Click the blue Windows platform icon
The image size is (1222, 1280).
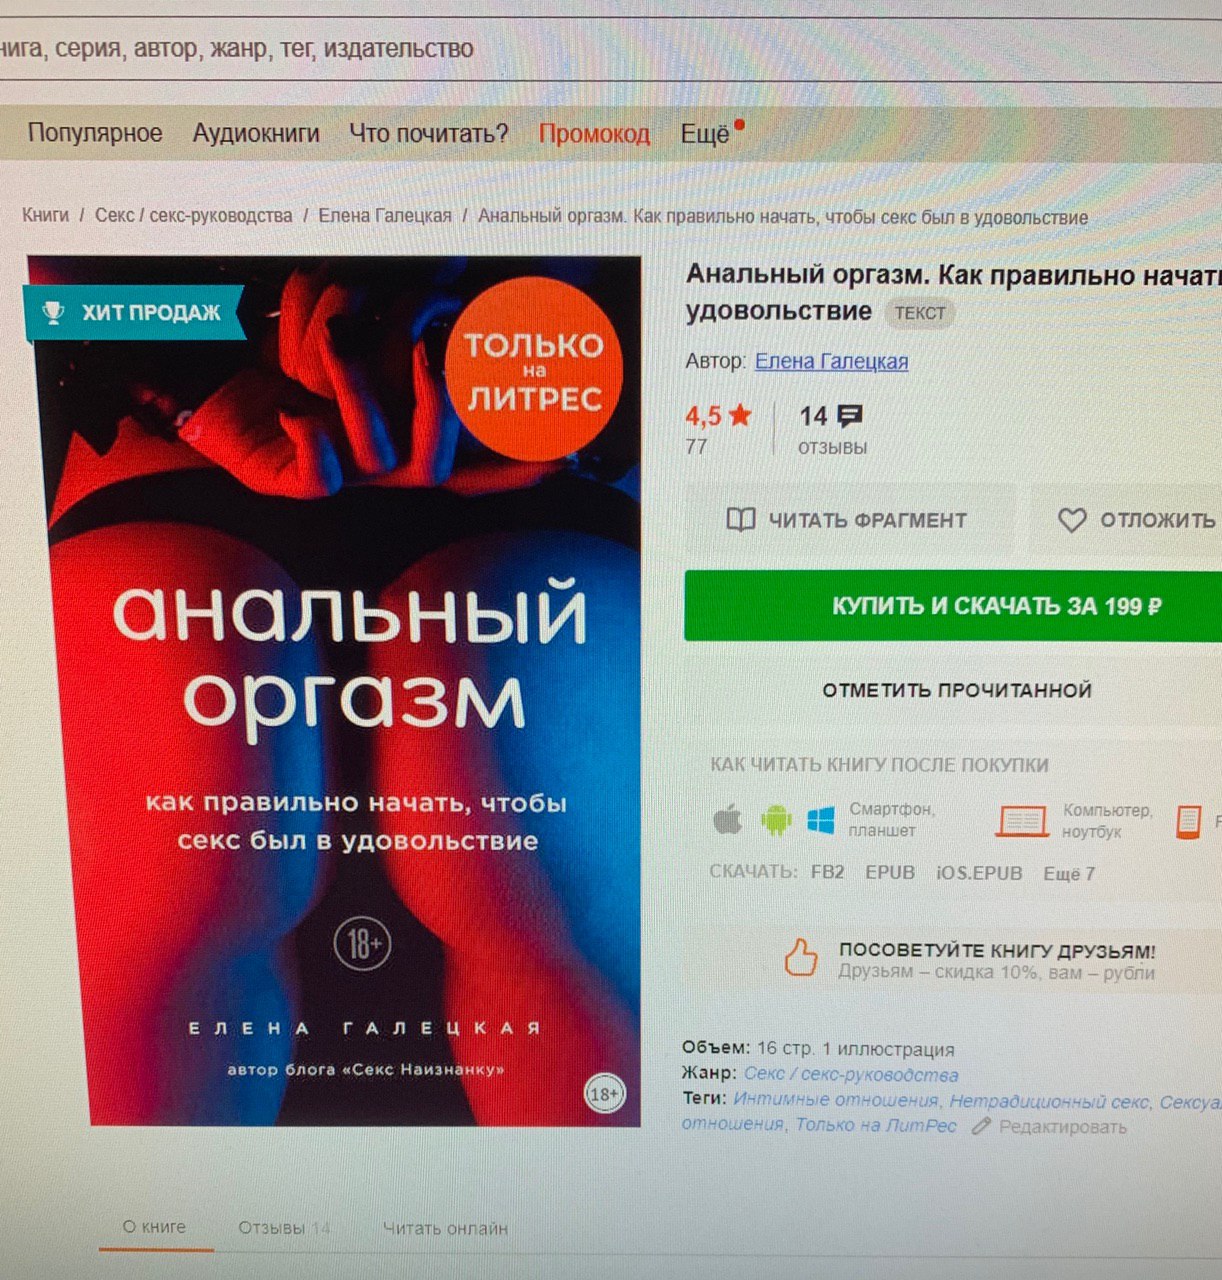click(821, 820)
